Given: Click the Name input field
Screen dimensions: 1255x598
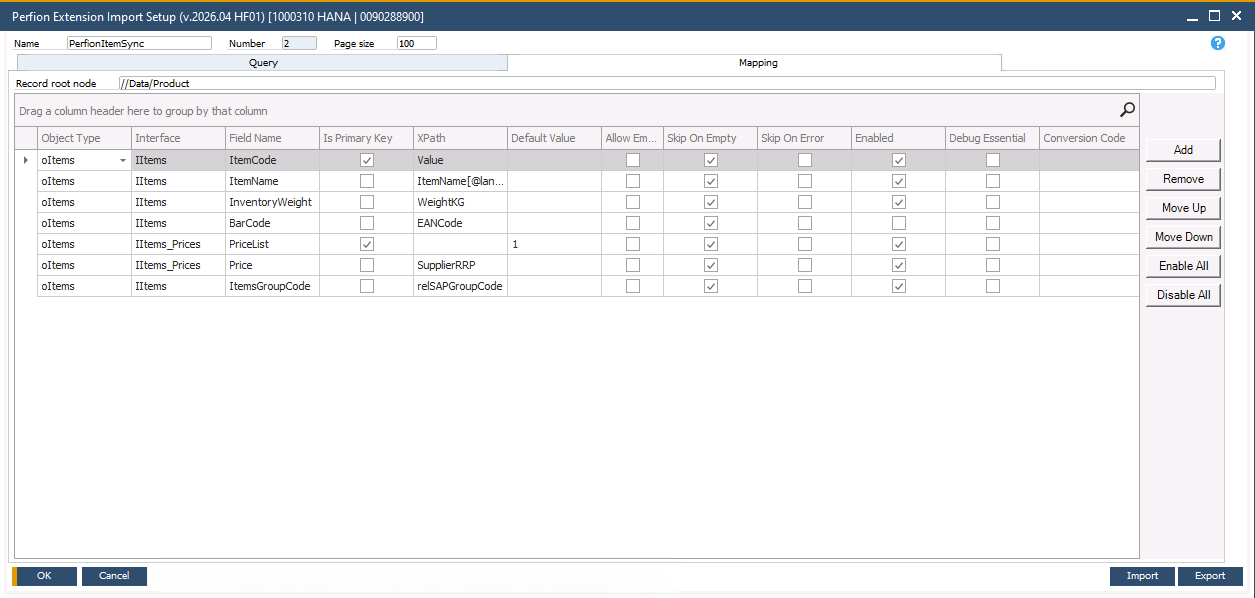Looking at the screenshot, I should click(139, 43).
